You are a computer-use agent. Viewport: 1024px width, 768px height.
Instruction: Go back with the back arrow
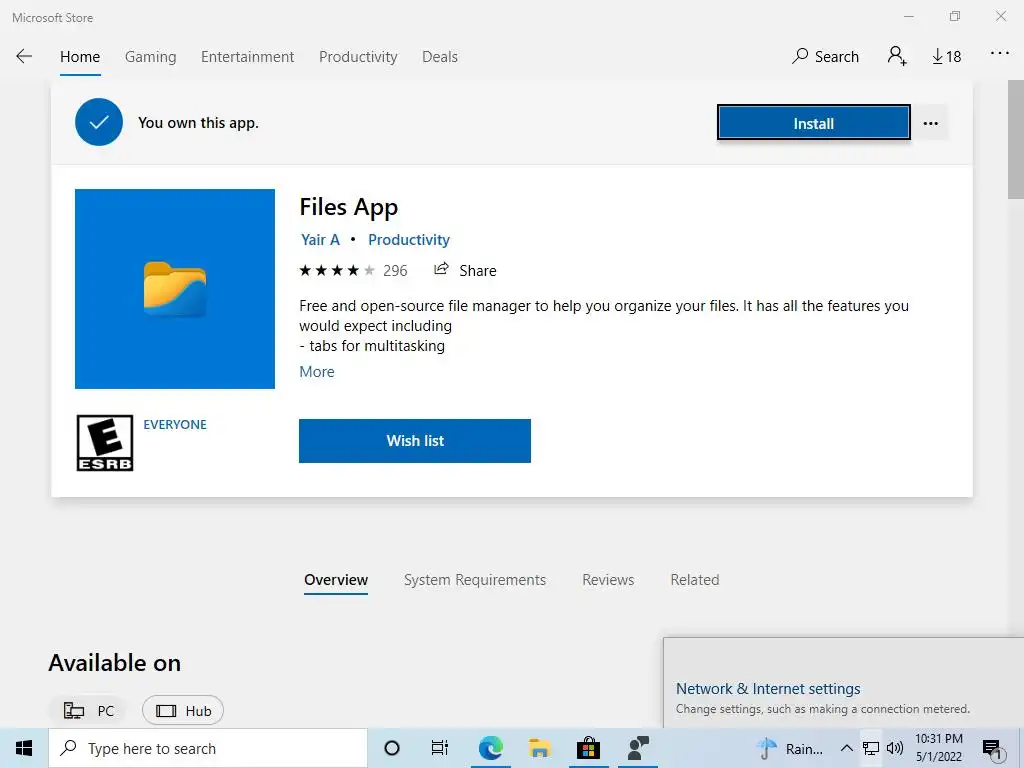pos(24,56)
